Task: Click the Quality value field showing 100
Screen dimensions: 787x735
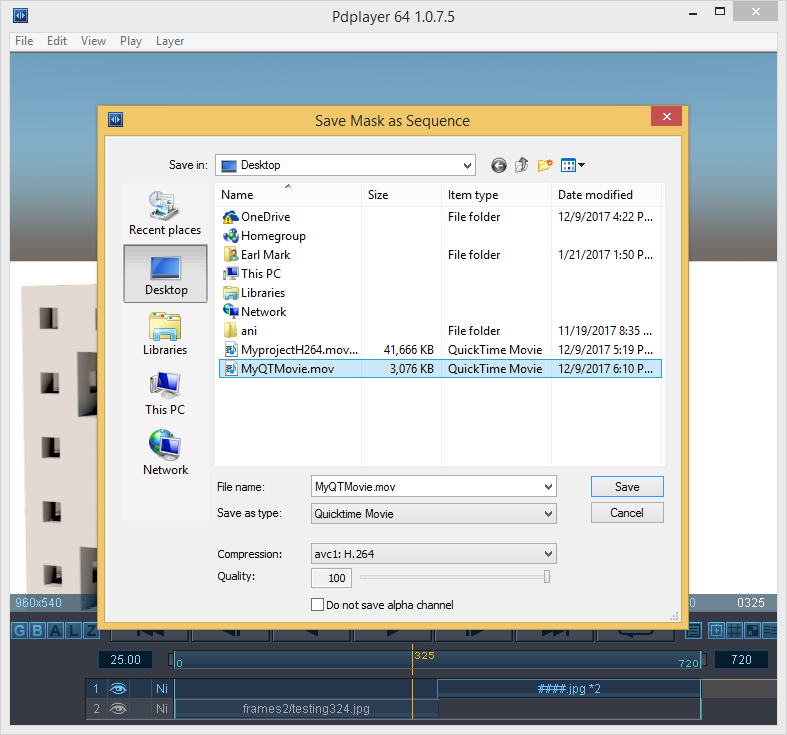Action: [x=331, y=578]
